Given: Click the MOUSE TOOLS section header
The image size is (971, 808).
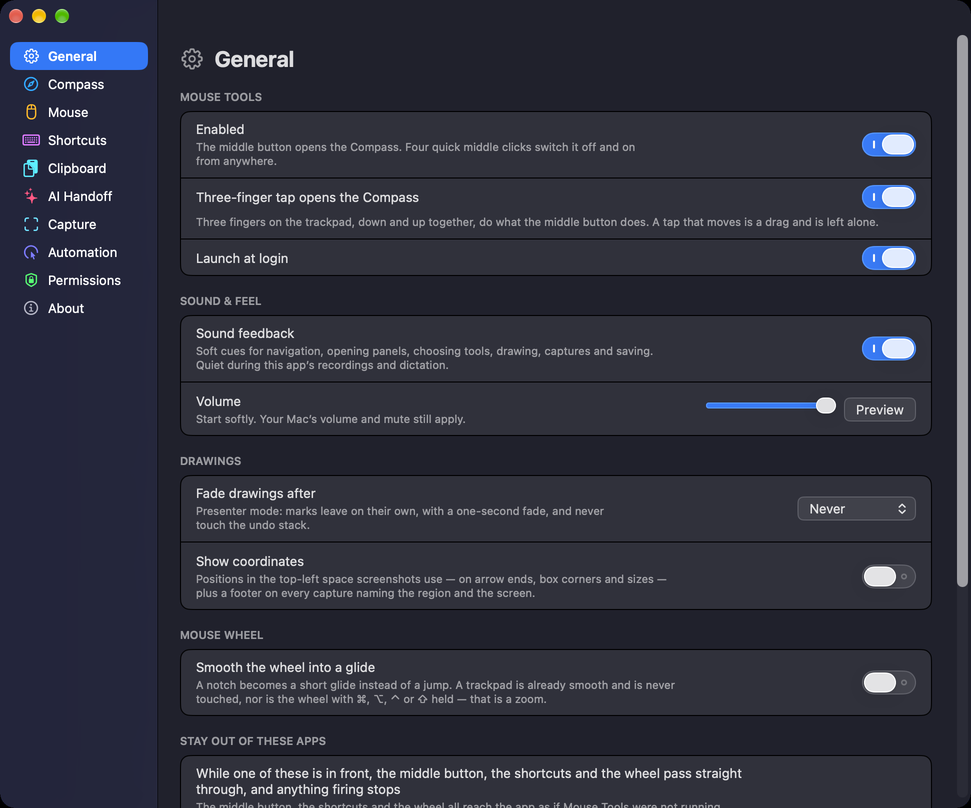Looking at the screenshot, I should click(221, 97).
